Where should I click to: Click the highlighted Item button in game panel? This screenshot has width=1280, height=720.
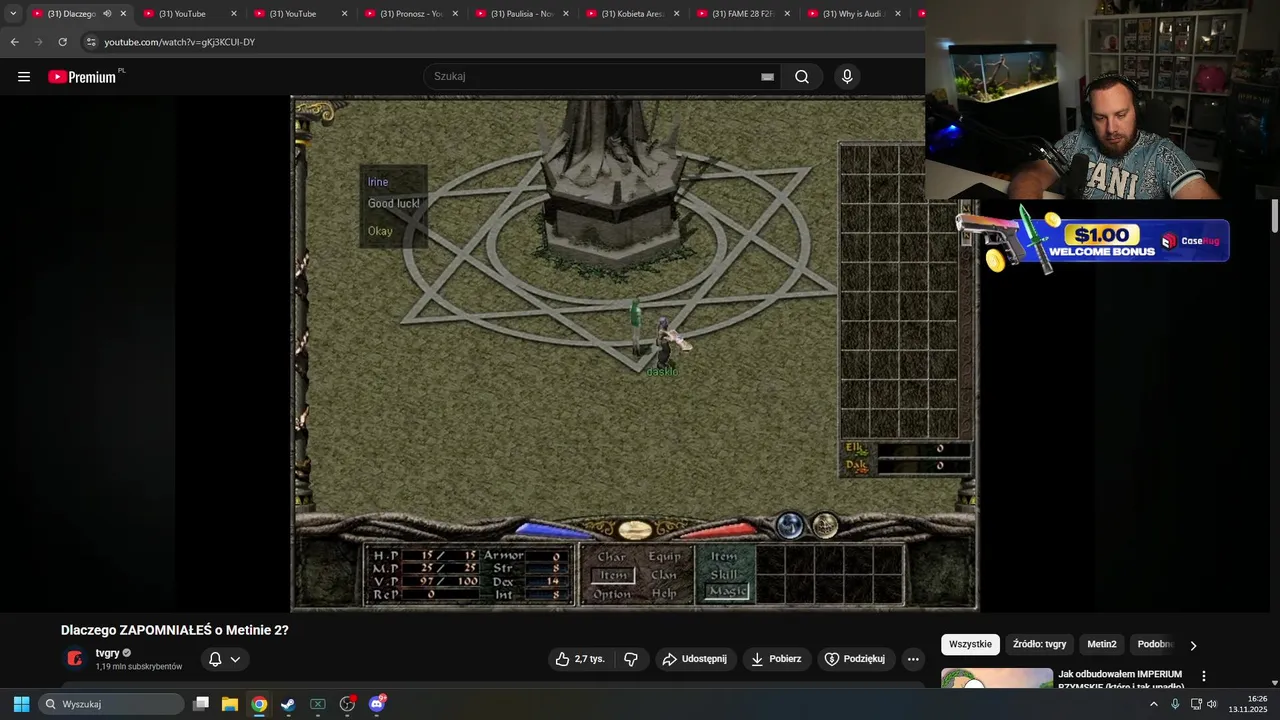pos(612,575)
